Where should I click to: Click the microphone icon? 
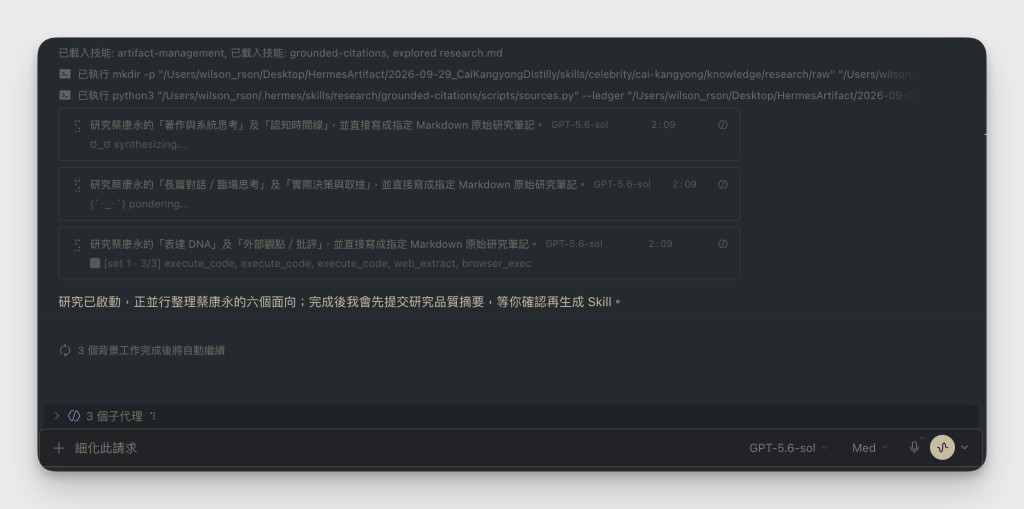pos(914,448)
